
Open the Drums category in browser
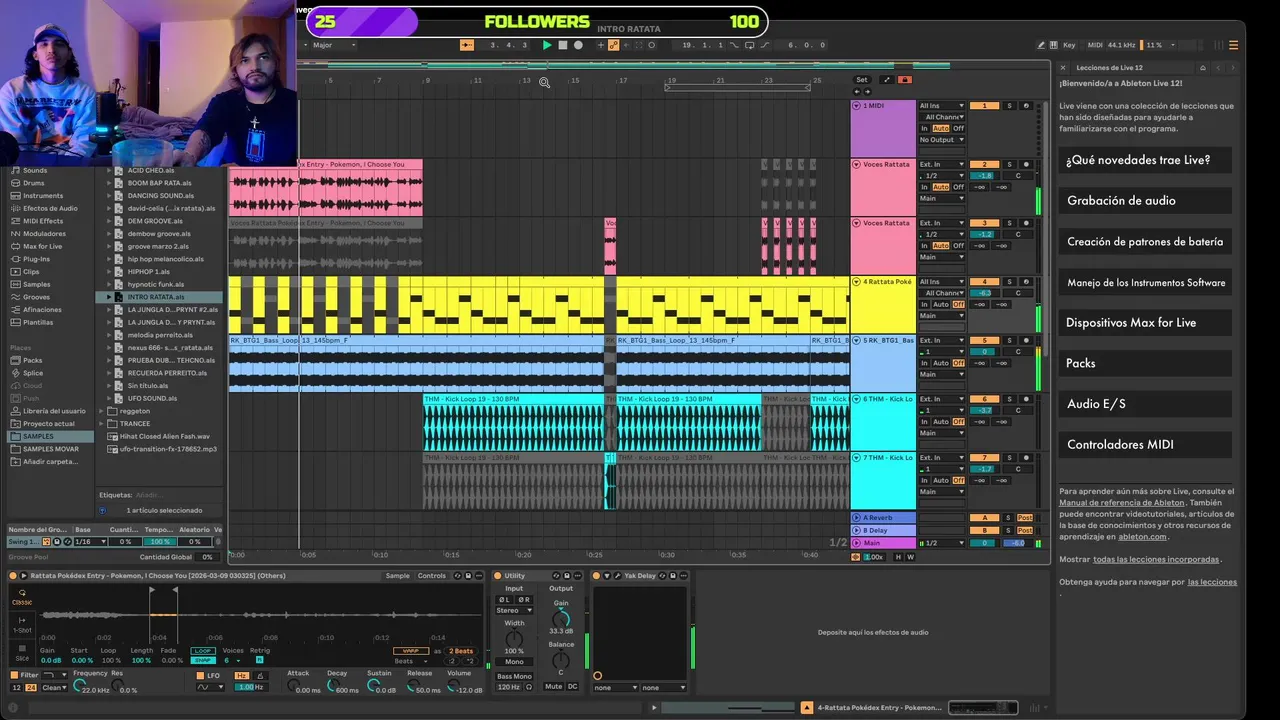pyautogui.click(x=34, y=183)
